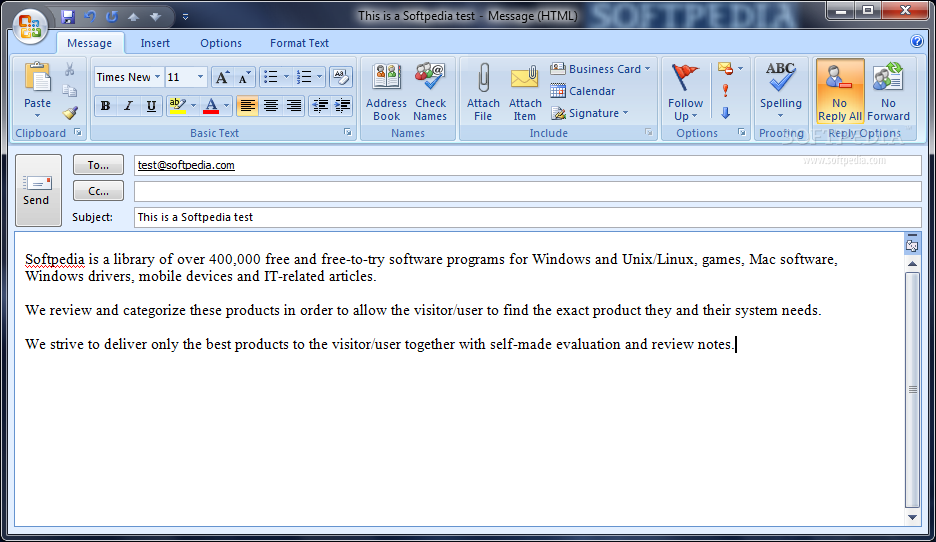Image resolution: width=936 pixels, height=542 pixels.
Task: Run Spelling check
Action: coord(781,91)
